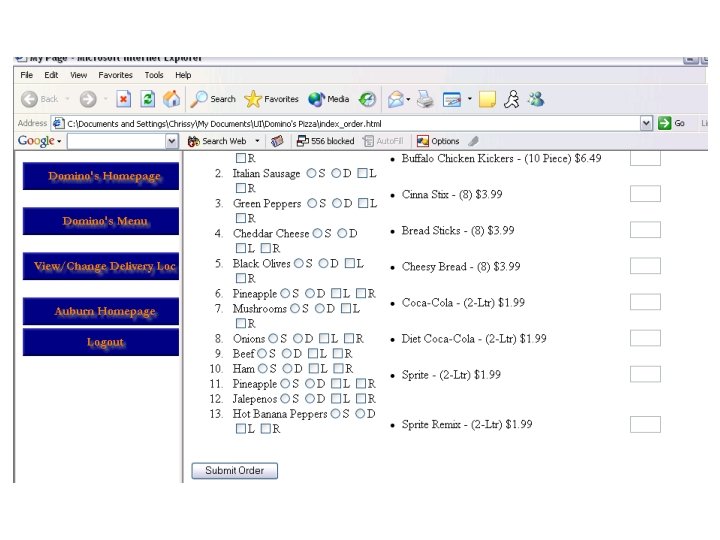Open Search Web dropdown arrow
The height and width of the screenshot is (540, 720).
(x=257, y=141)
